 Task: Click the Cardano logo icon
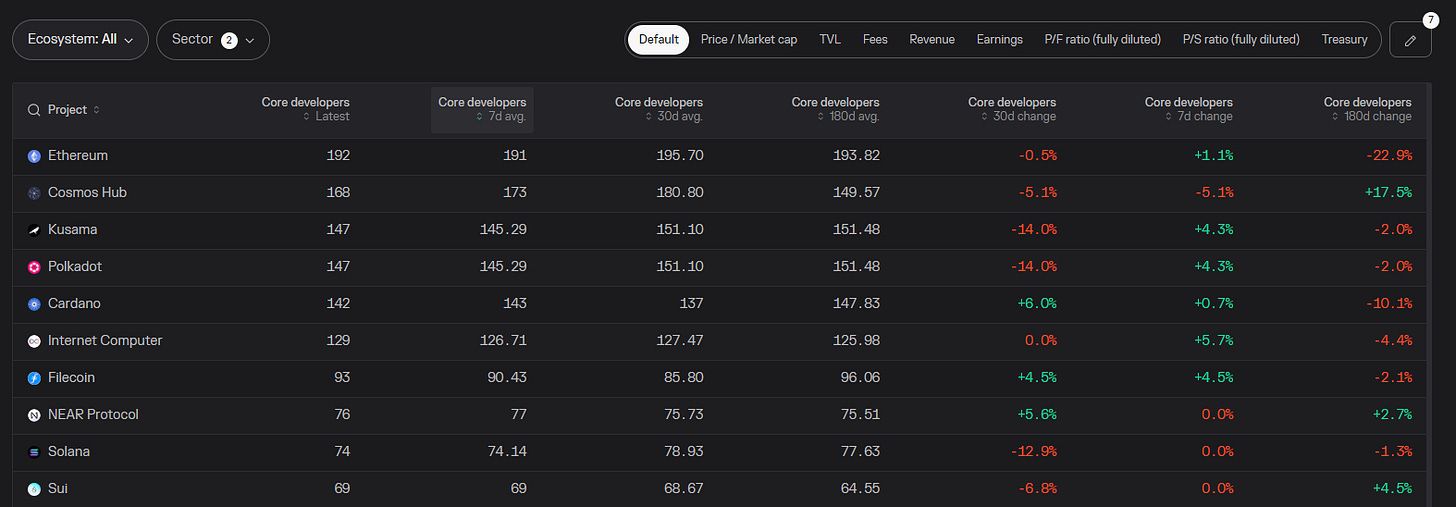point(34,304)
